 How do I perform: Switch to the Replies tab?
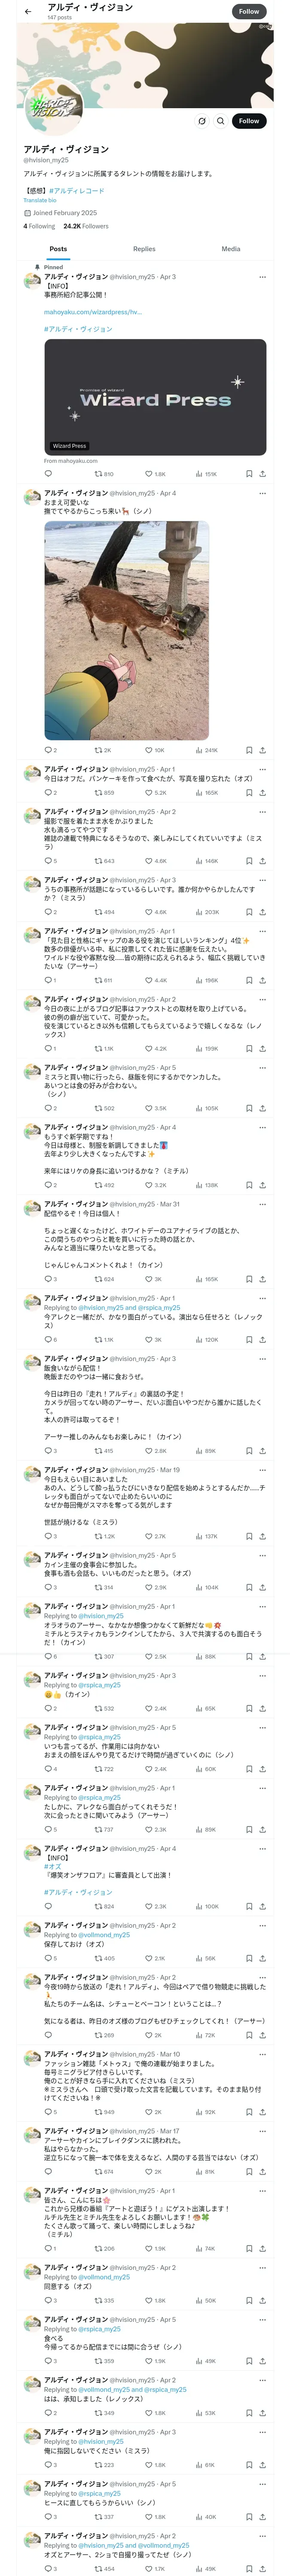click(144, 249)
